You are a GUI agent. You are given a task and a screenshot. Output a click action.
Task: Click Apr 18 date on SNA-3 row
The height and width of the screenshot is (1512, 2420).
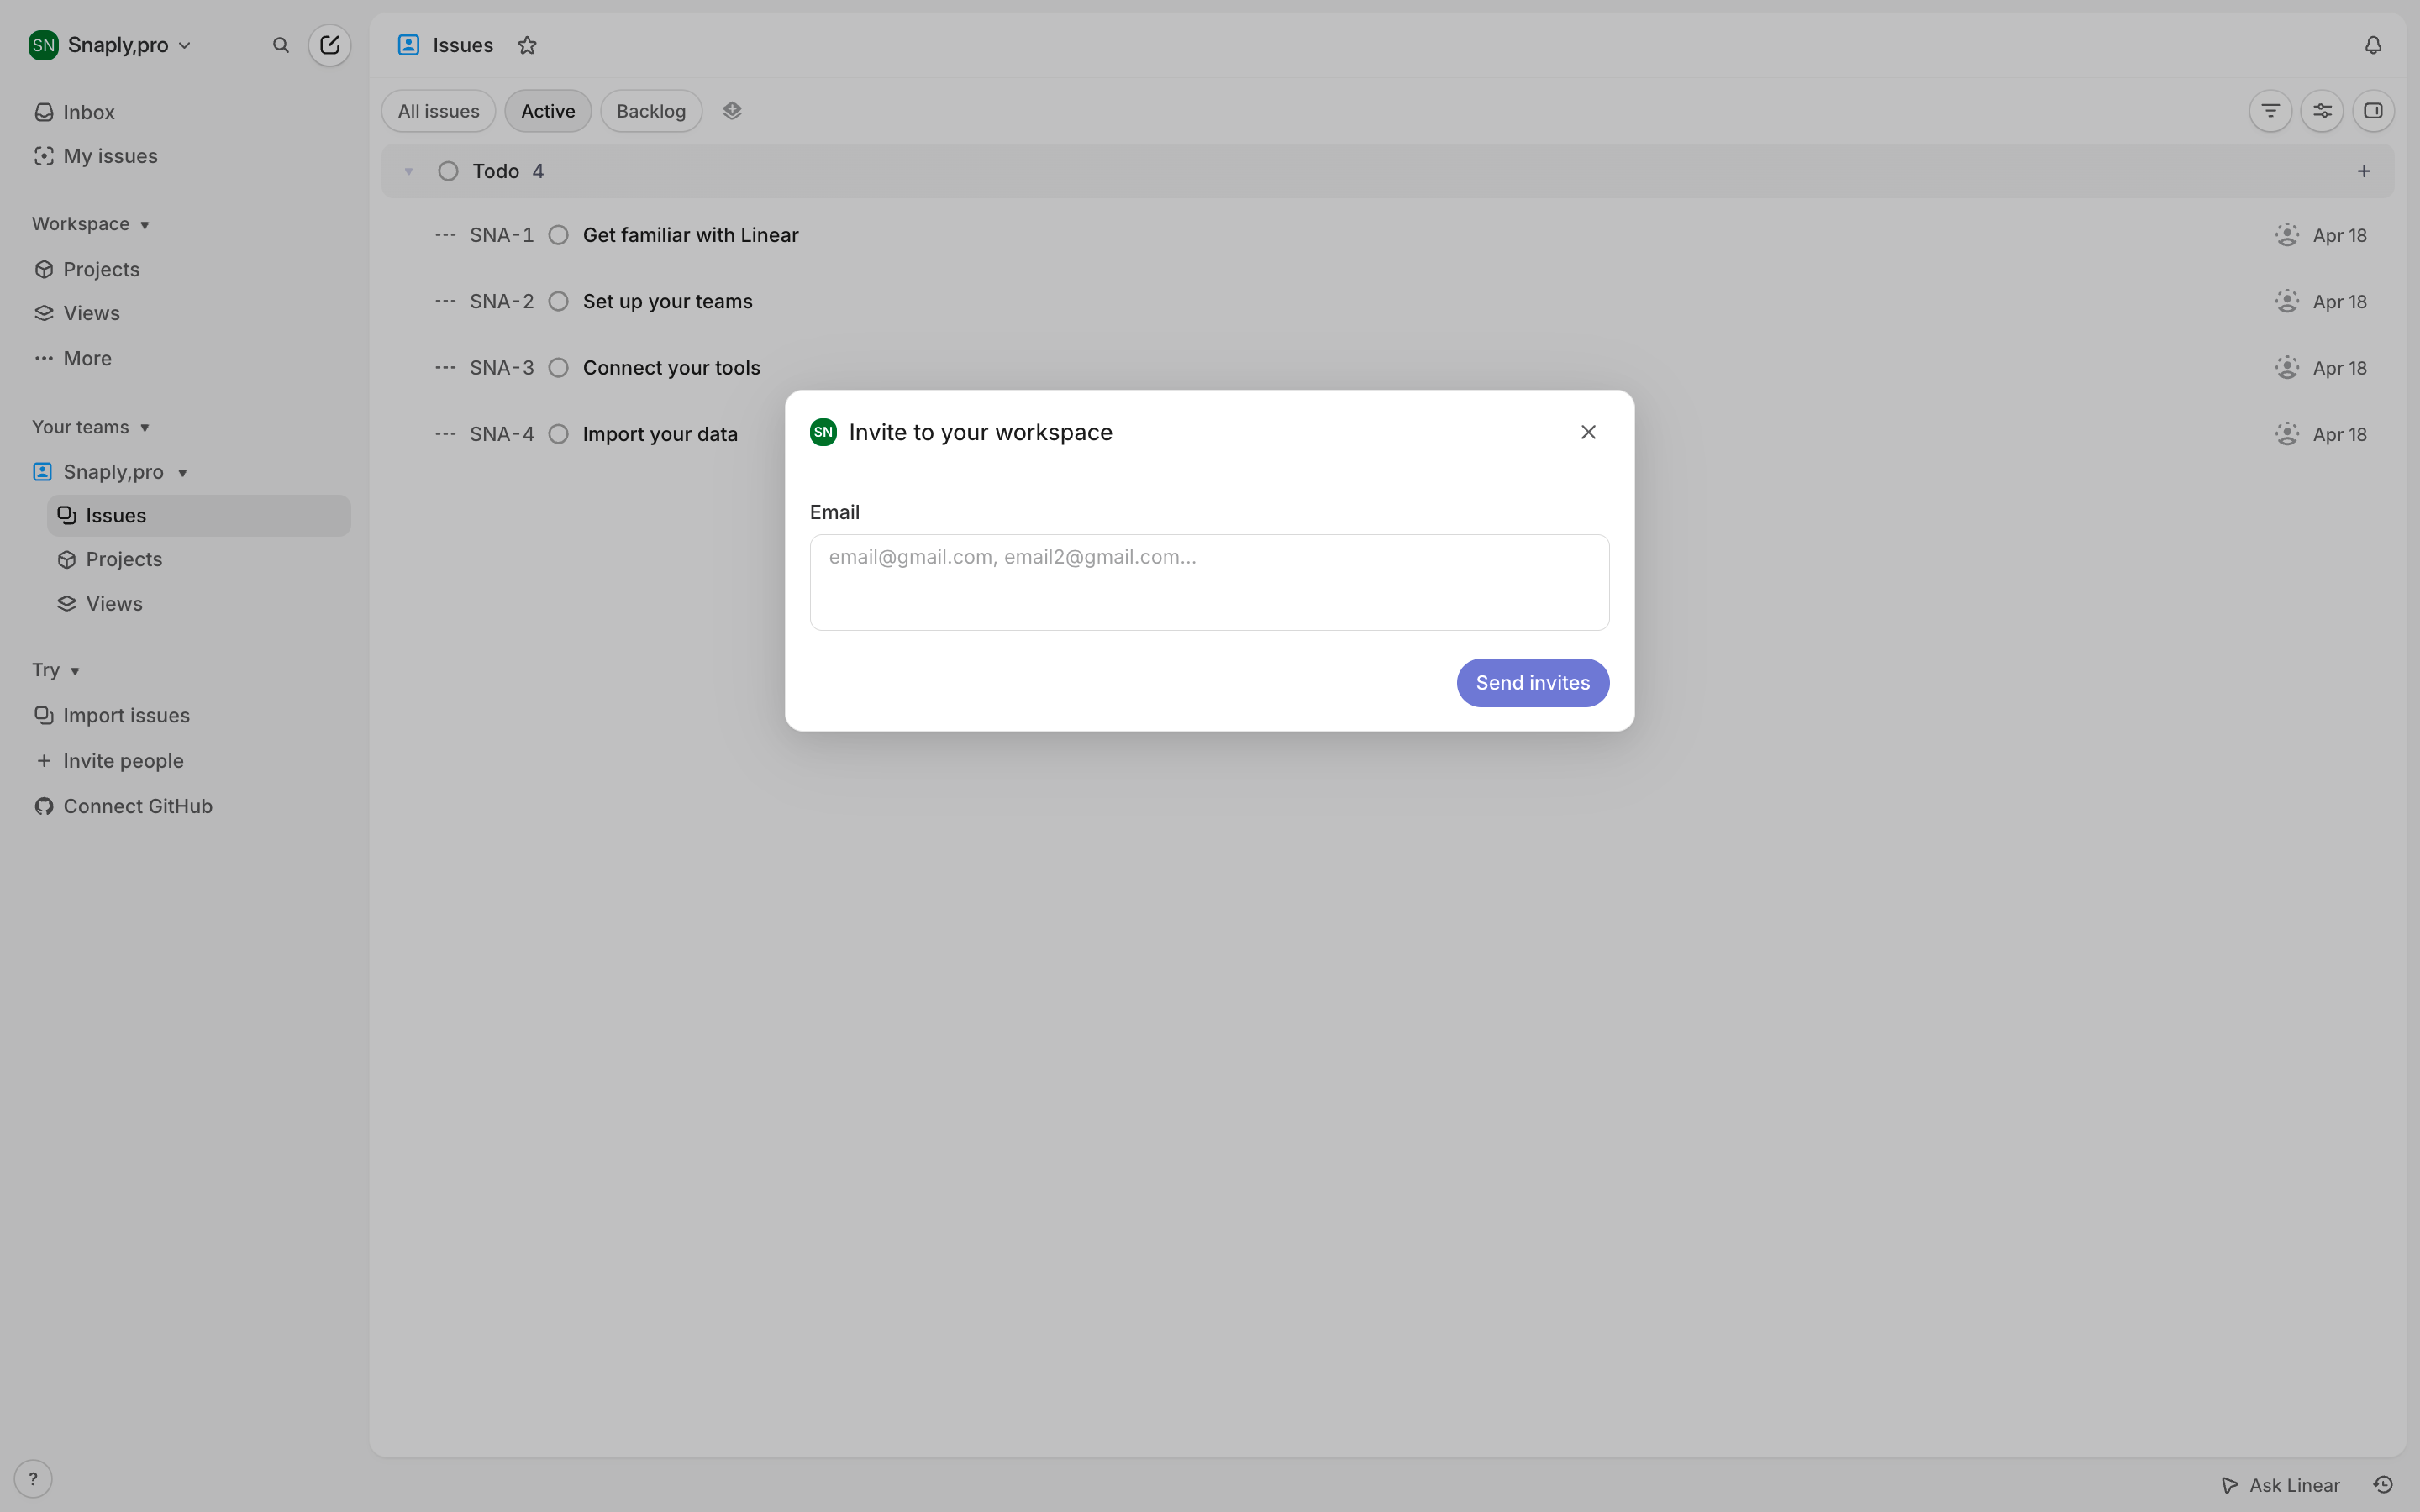(x=2340, y=368)
